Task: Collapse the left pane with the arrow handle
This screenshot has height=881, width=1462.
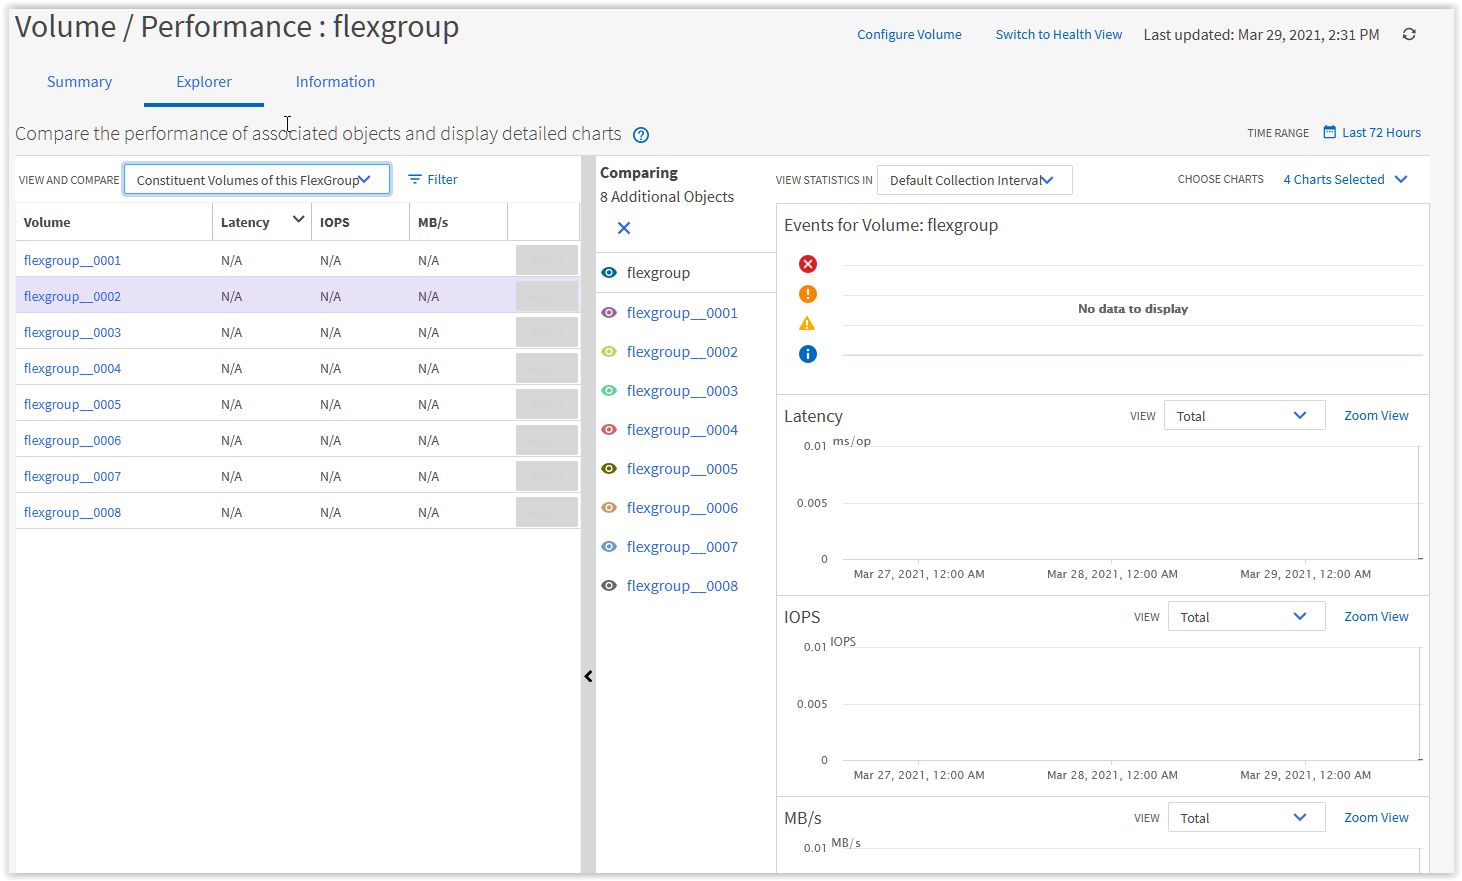Action: coord(588,677)
